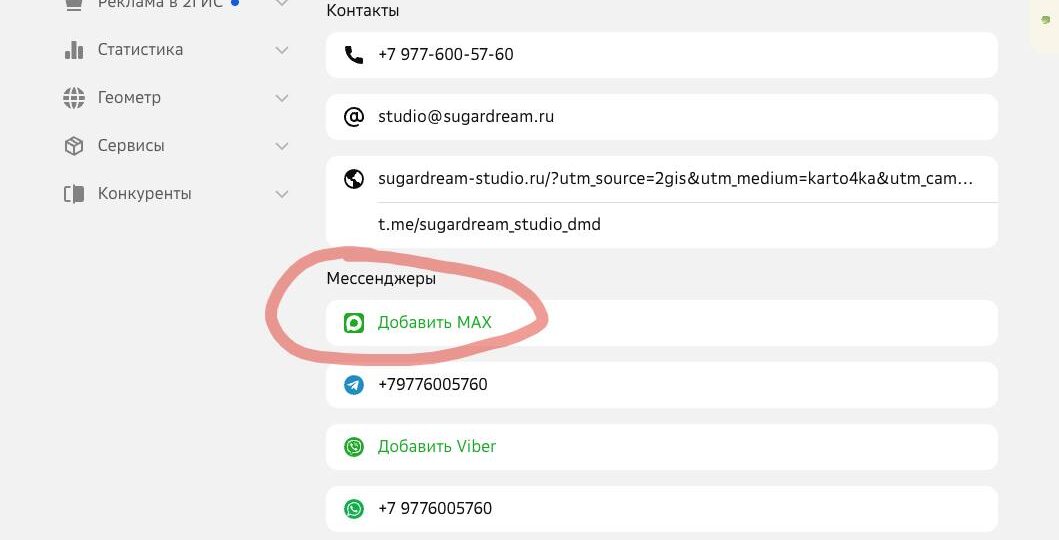Click the Сервисы cube icon

[74, 146]
